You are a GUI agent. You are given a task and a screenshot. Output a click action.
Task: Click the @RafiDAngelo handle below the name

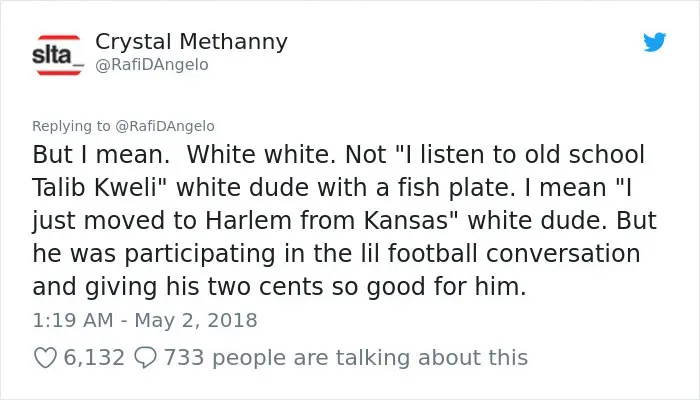[x=152, y=65]
